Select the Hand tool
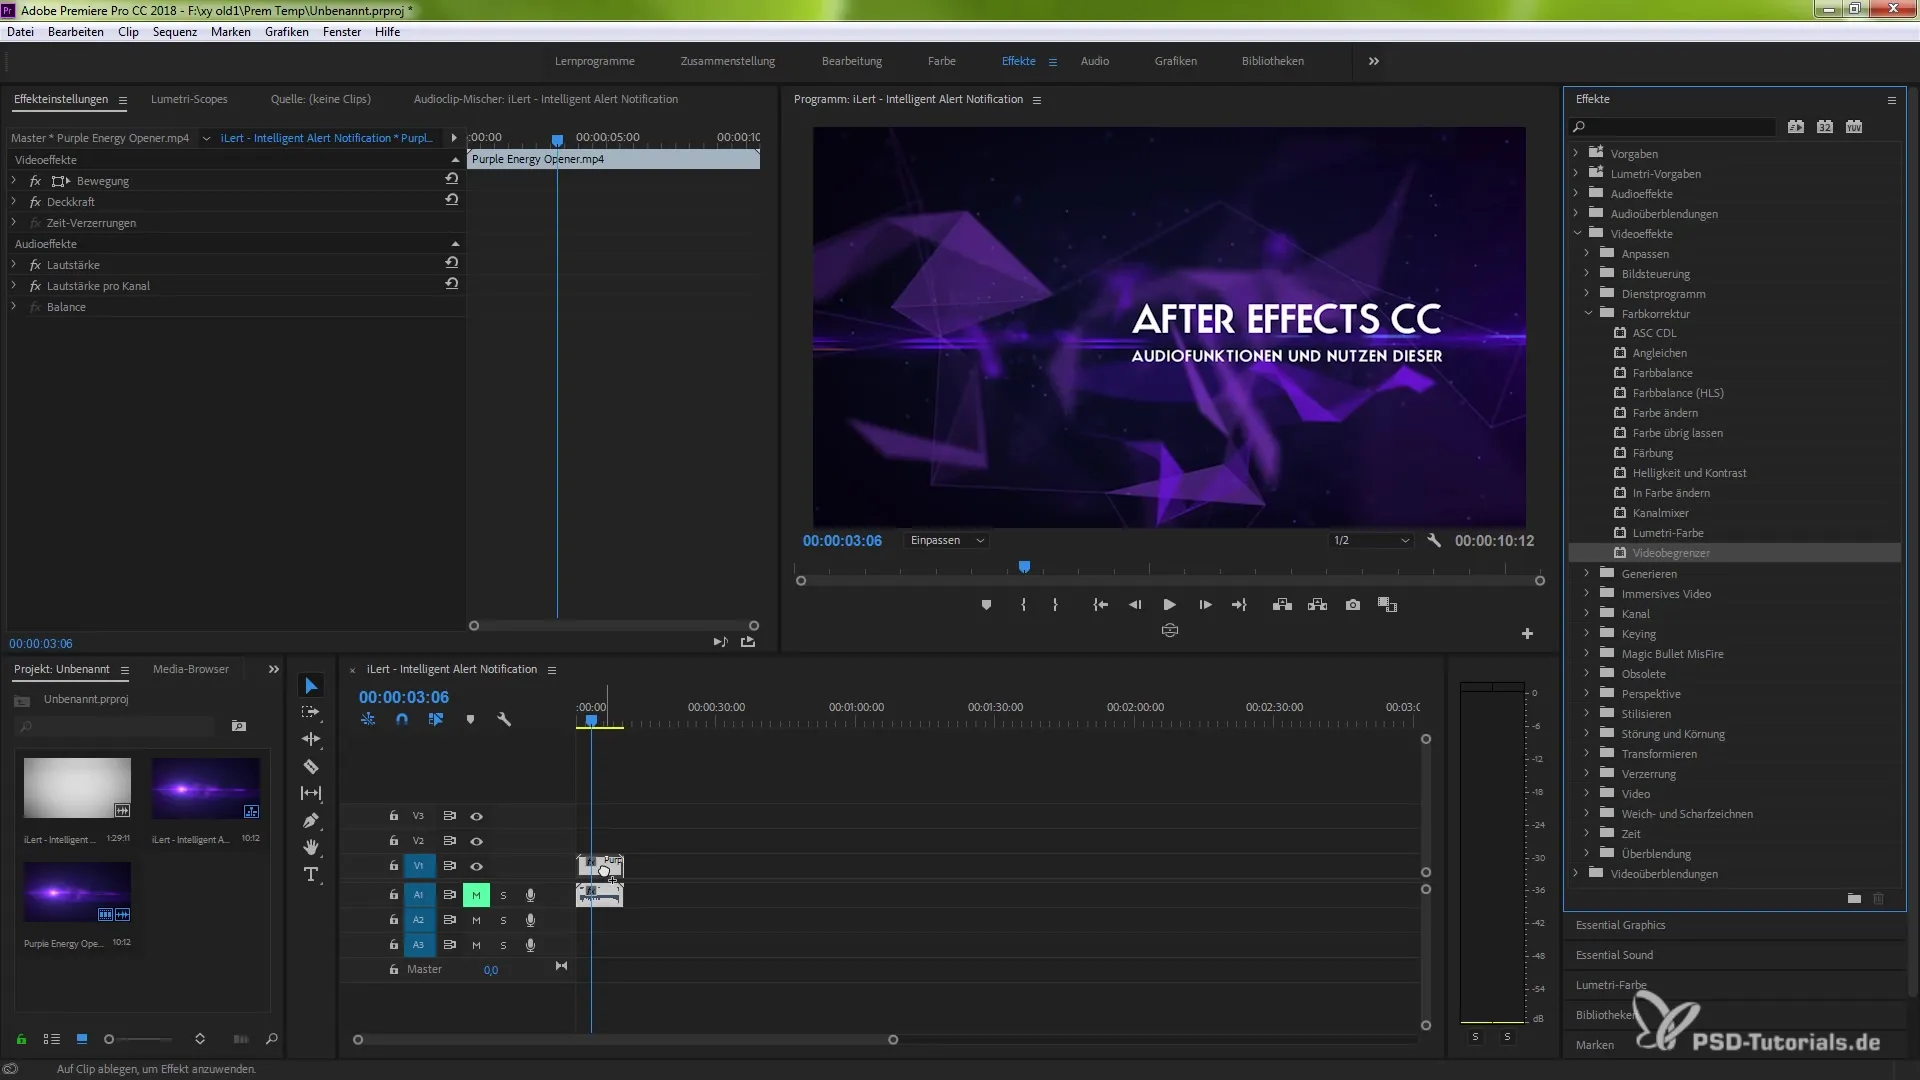This screenshot has width=1920, height=1080. (x=311, y=847)
